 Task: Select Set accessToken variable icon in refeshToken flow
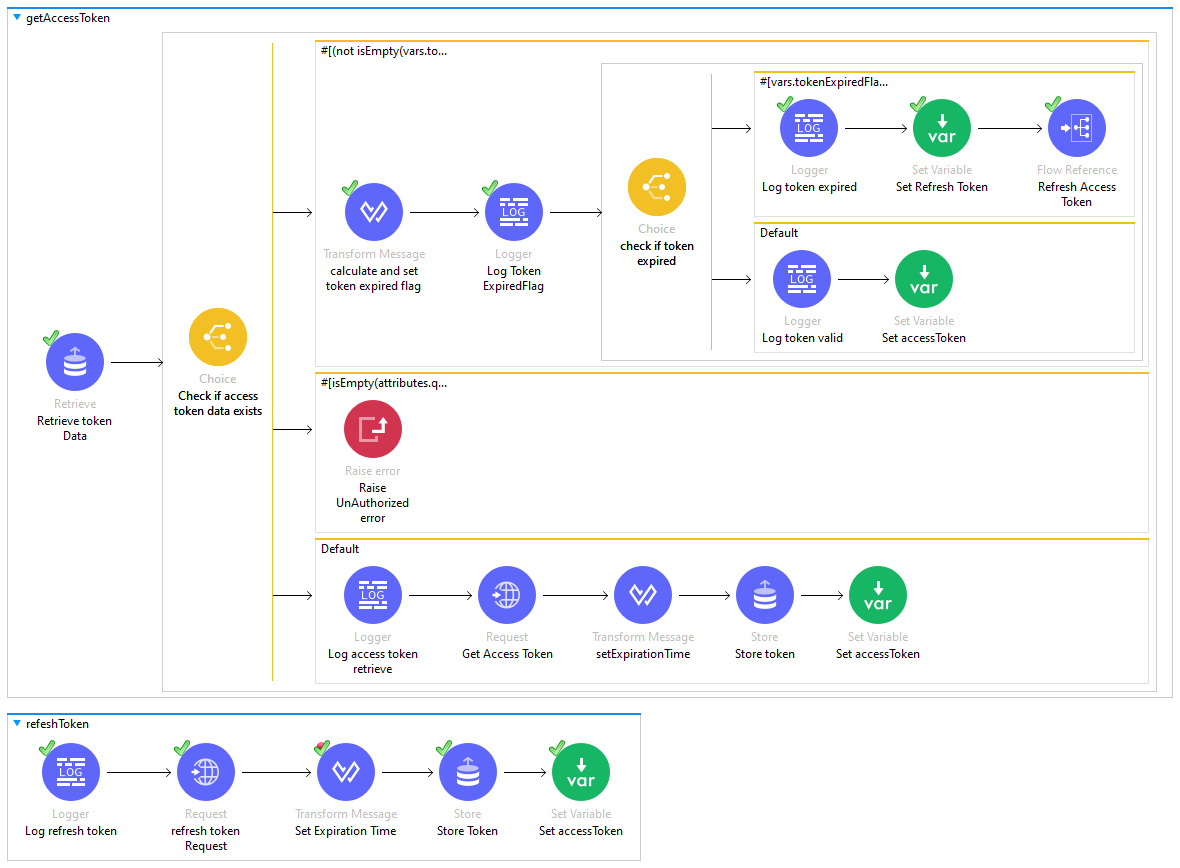click(x=580, y=772)
